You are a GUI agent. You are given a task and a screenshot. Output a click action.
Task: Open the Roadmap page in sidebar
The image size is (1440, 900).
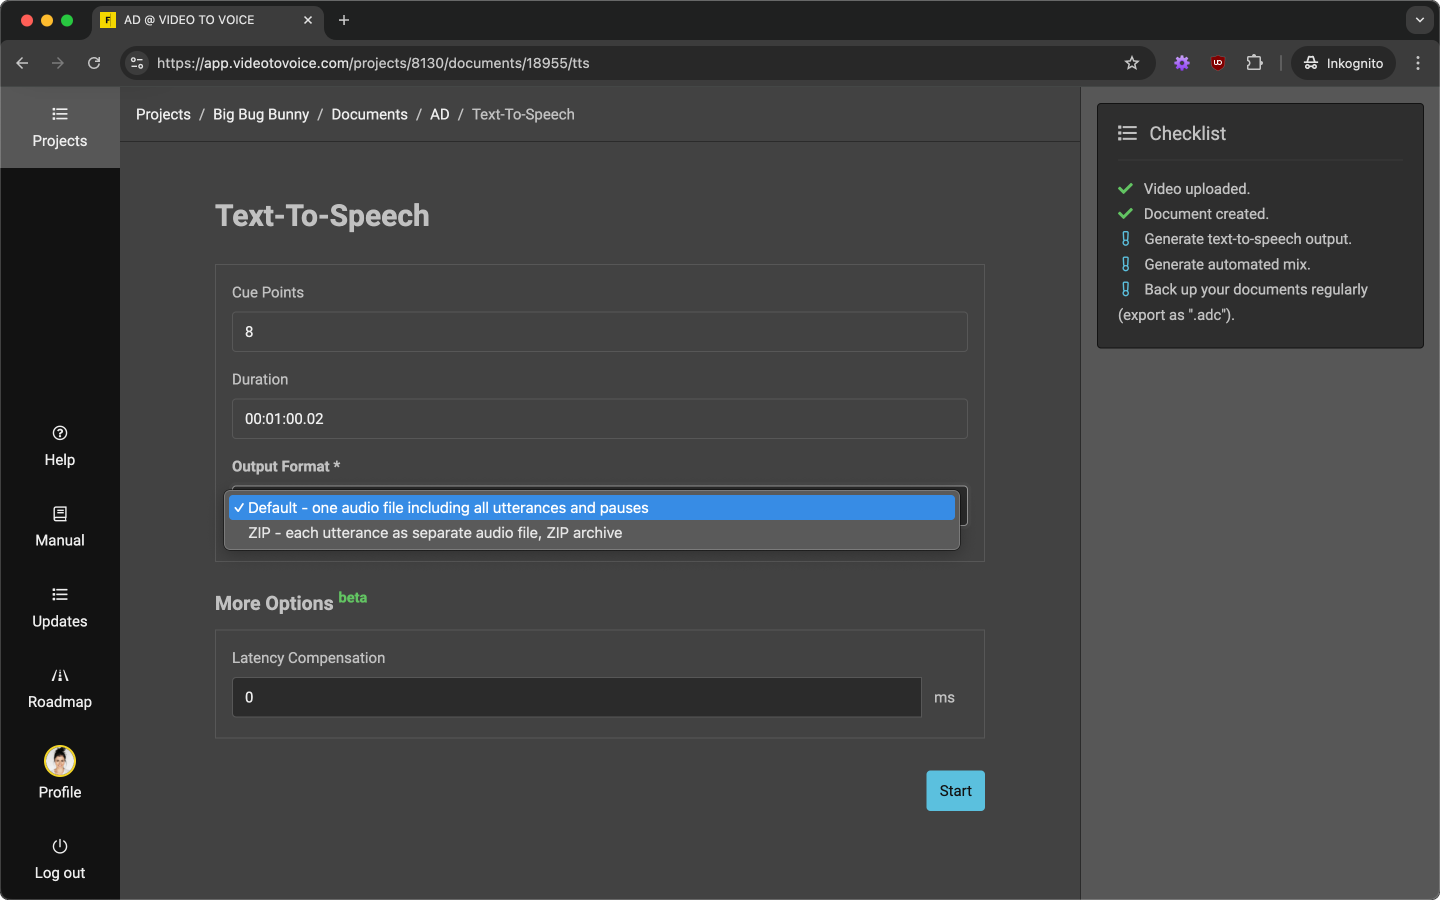59,689
